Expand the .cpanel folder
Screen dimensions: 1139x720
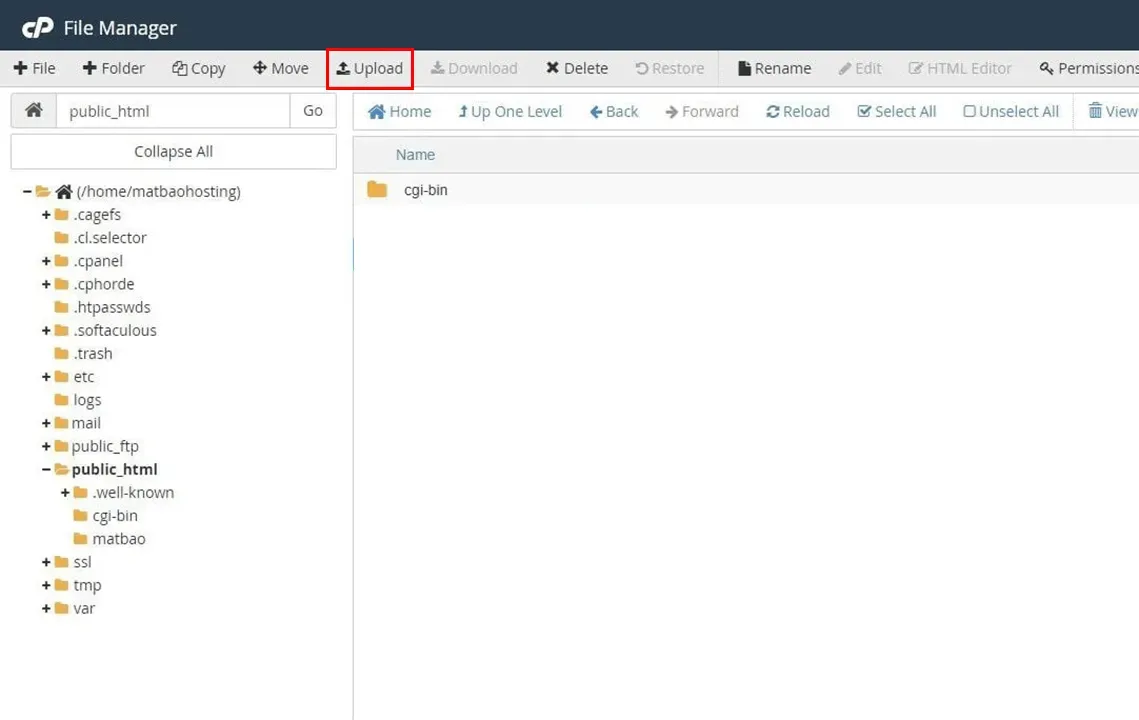click(46, 262)
